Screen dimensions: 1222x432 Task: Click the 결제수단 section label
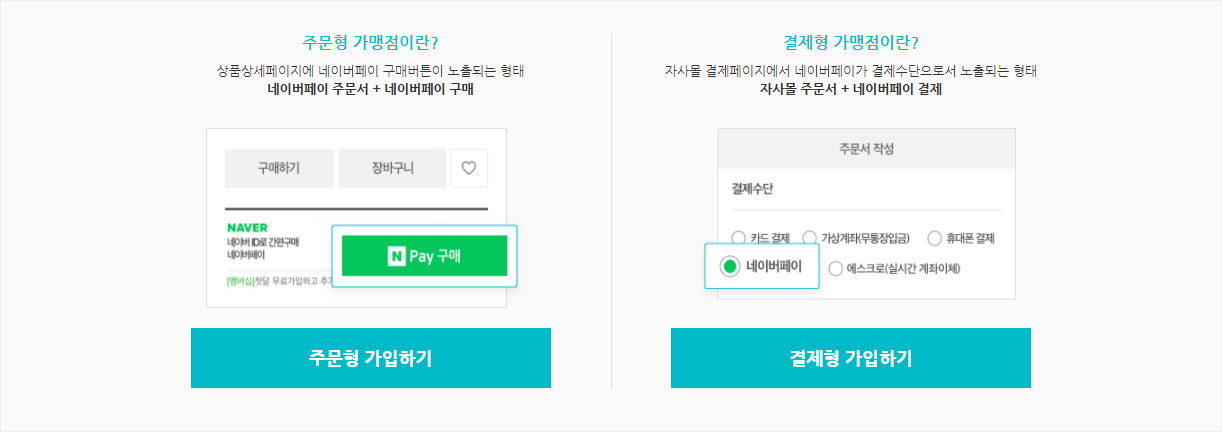[x=752, y=188]
